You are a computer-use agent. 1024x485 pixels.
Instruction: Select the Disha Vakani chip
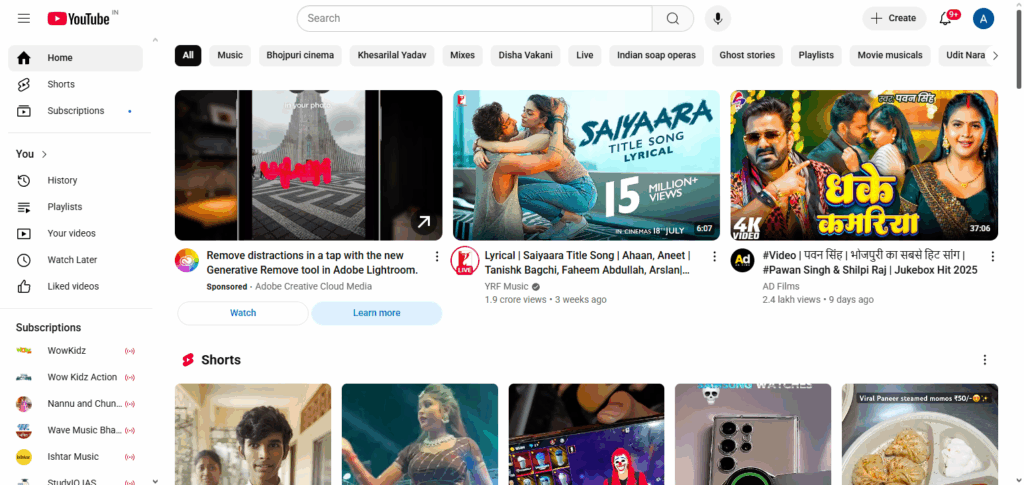click(525, 55)
